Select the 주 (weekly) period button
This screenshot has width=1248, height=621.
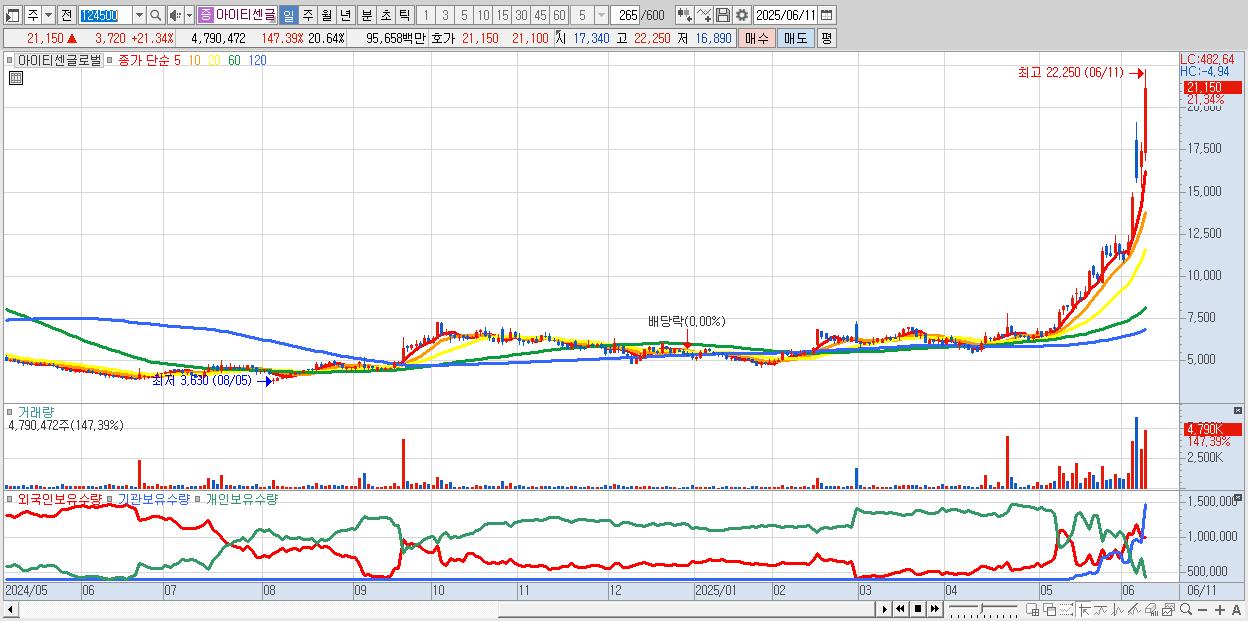[307, 15]
